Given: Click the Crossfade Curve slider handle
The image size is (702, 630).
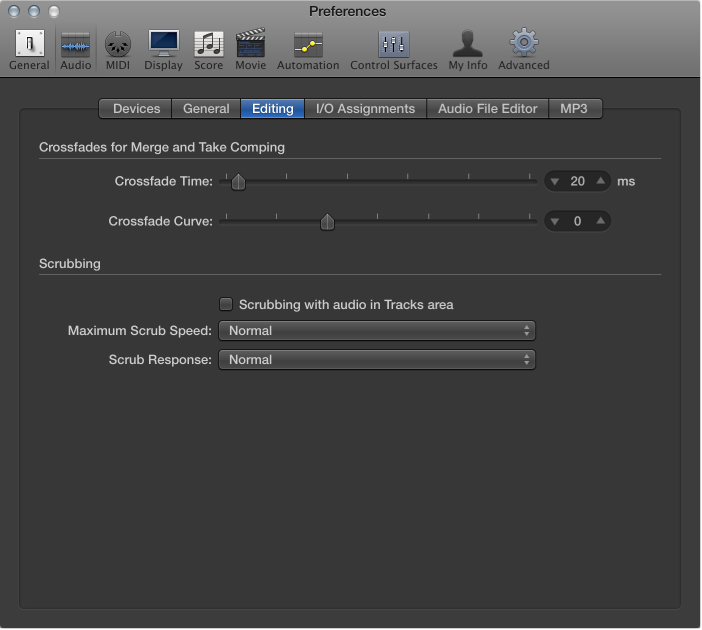Looking at the screenshot, I should (x=327, y=222).
